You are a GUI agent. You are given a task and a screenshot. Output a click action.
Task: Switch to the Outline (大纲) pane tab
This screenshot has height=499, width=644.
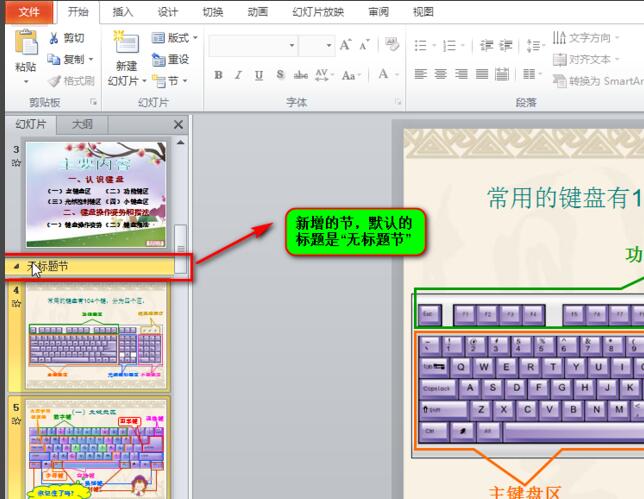pos(82,124)
